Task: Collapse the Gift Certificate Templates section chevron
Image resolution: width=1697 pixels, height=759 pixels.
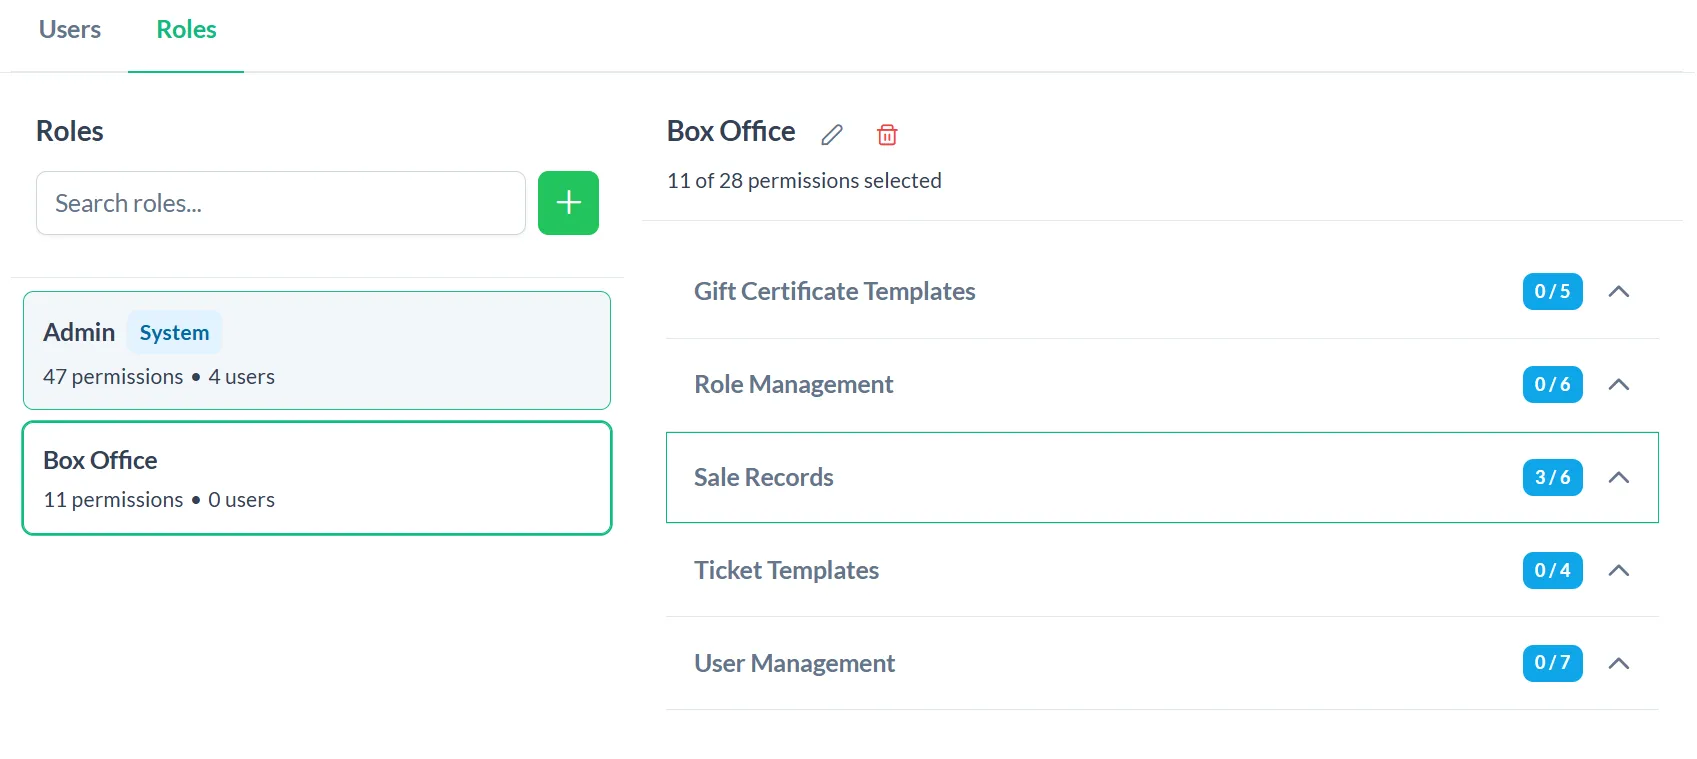Action: pyautogui.click(x=1619, y=291)
